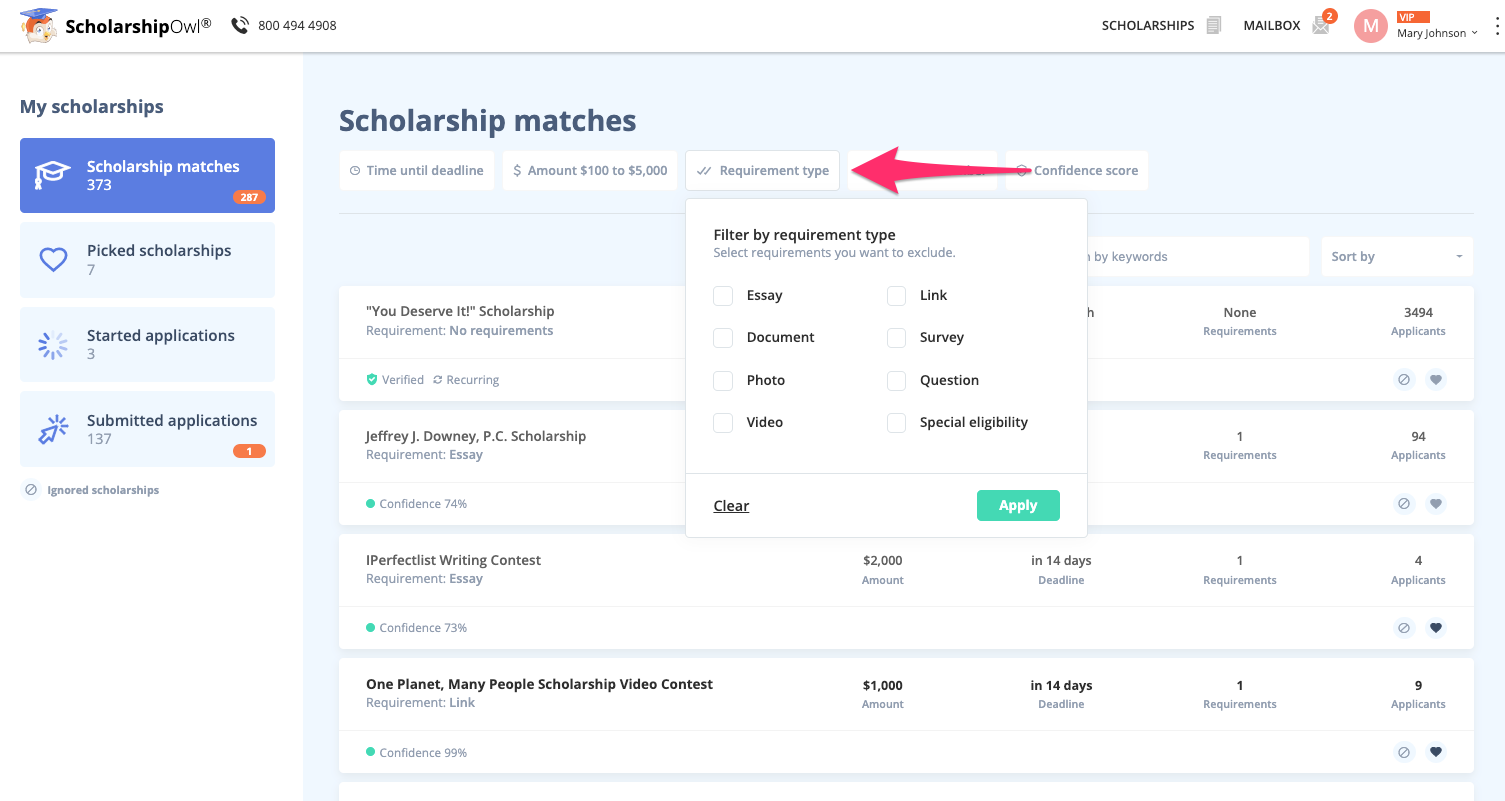This screenshot has height=801, width=1505.
Task: Toggle the Special eligibility checkbox
Action: [897, 423]
